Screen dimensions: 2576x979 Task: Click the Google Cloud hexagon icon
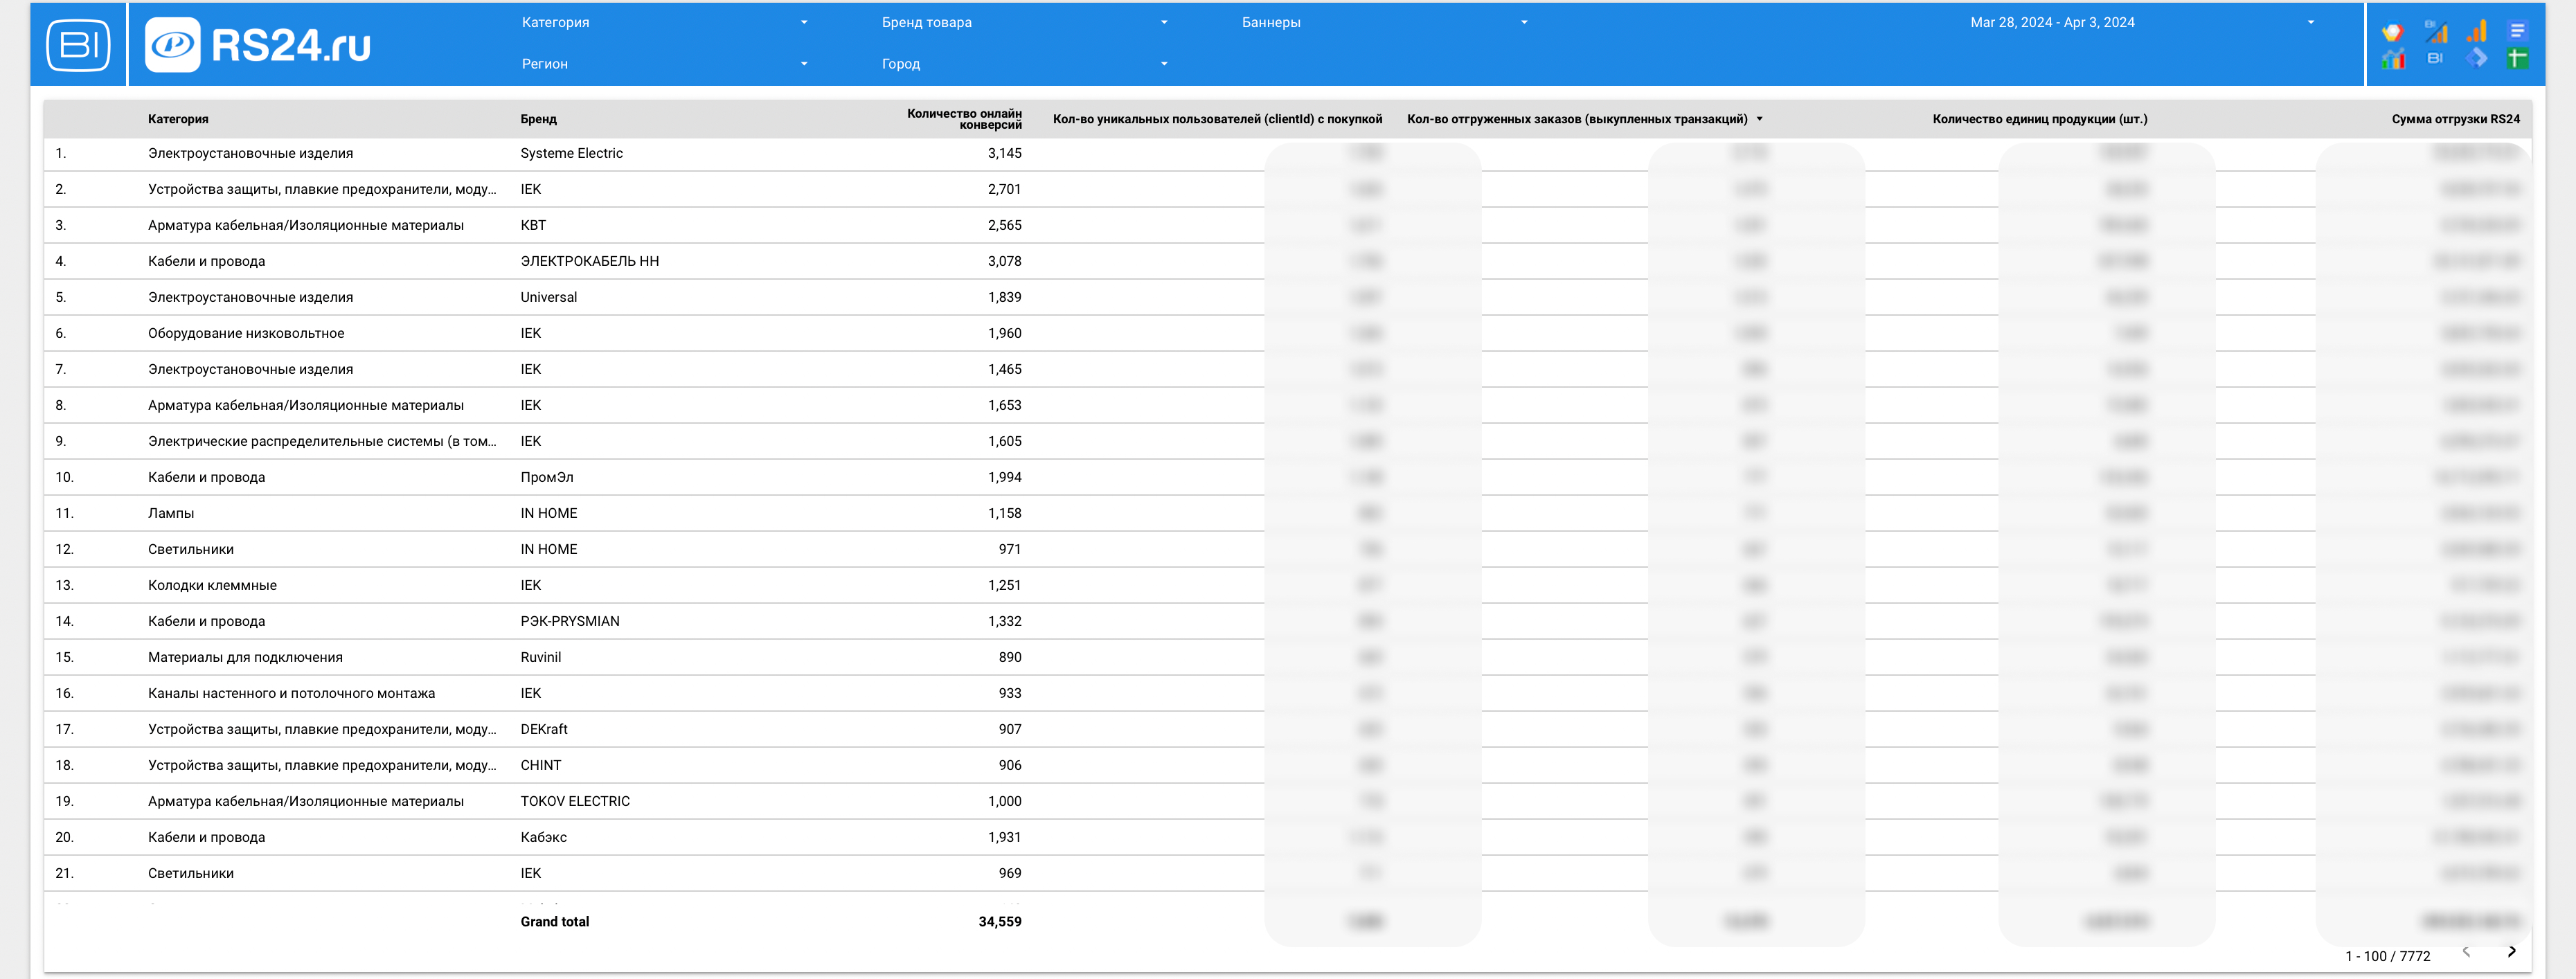tap(2393, 31)
